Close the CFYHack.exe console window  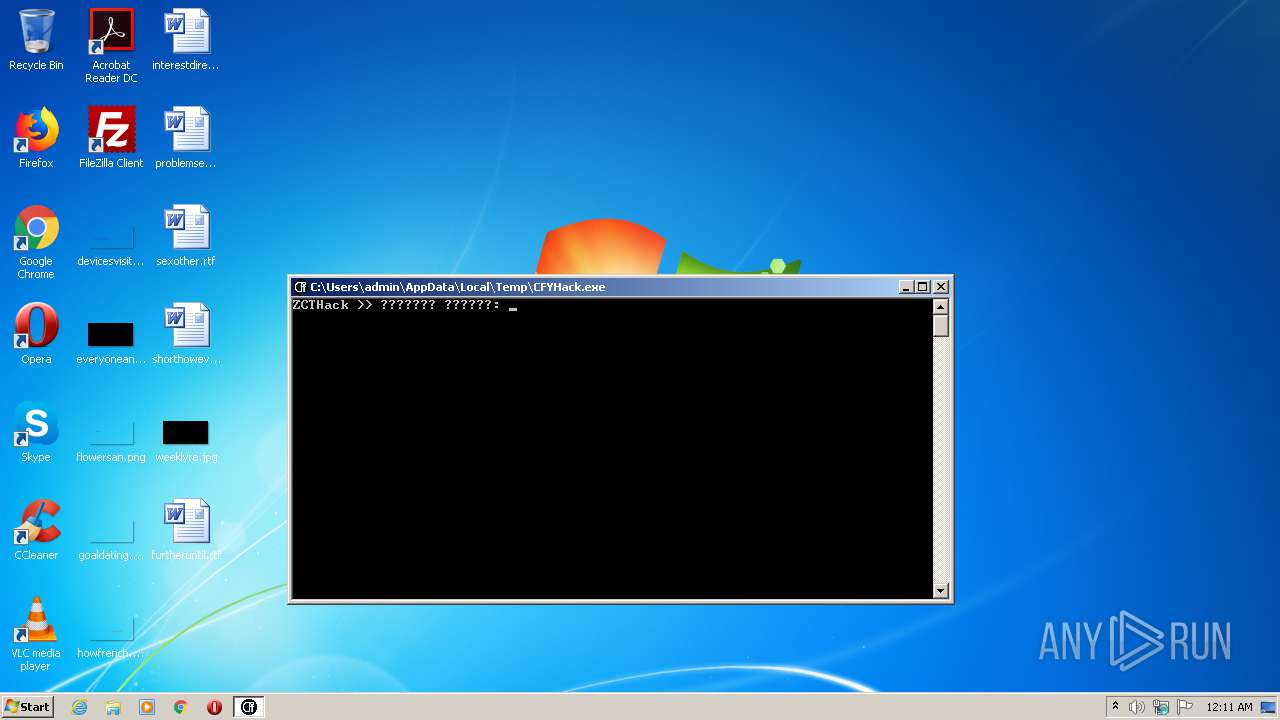click(941, 287)
